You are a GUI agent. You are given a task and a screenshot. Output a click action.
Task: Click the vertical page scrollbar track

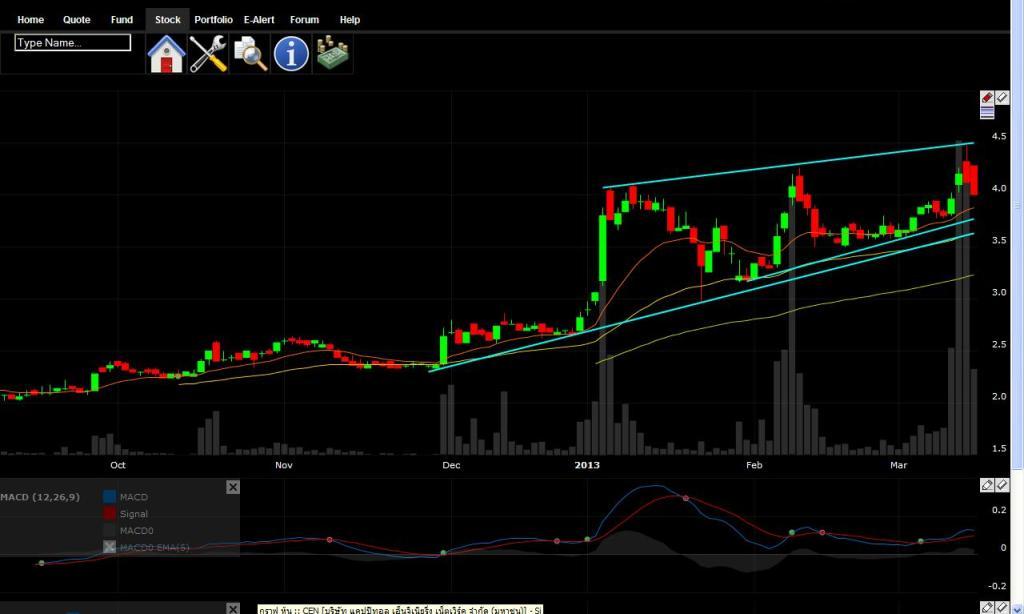(x=1017, y=536)
